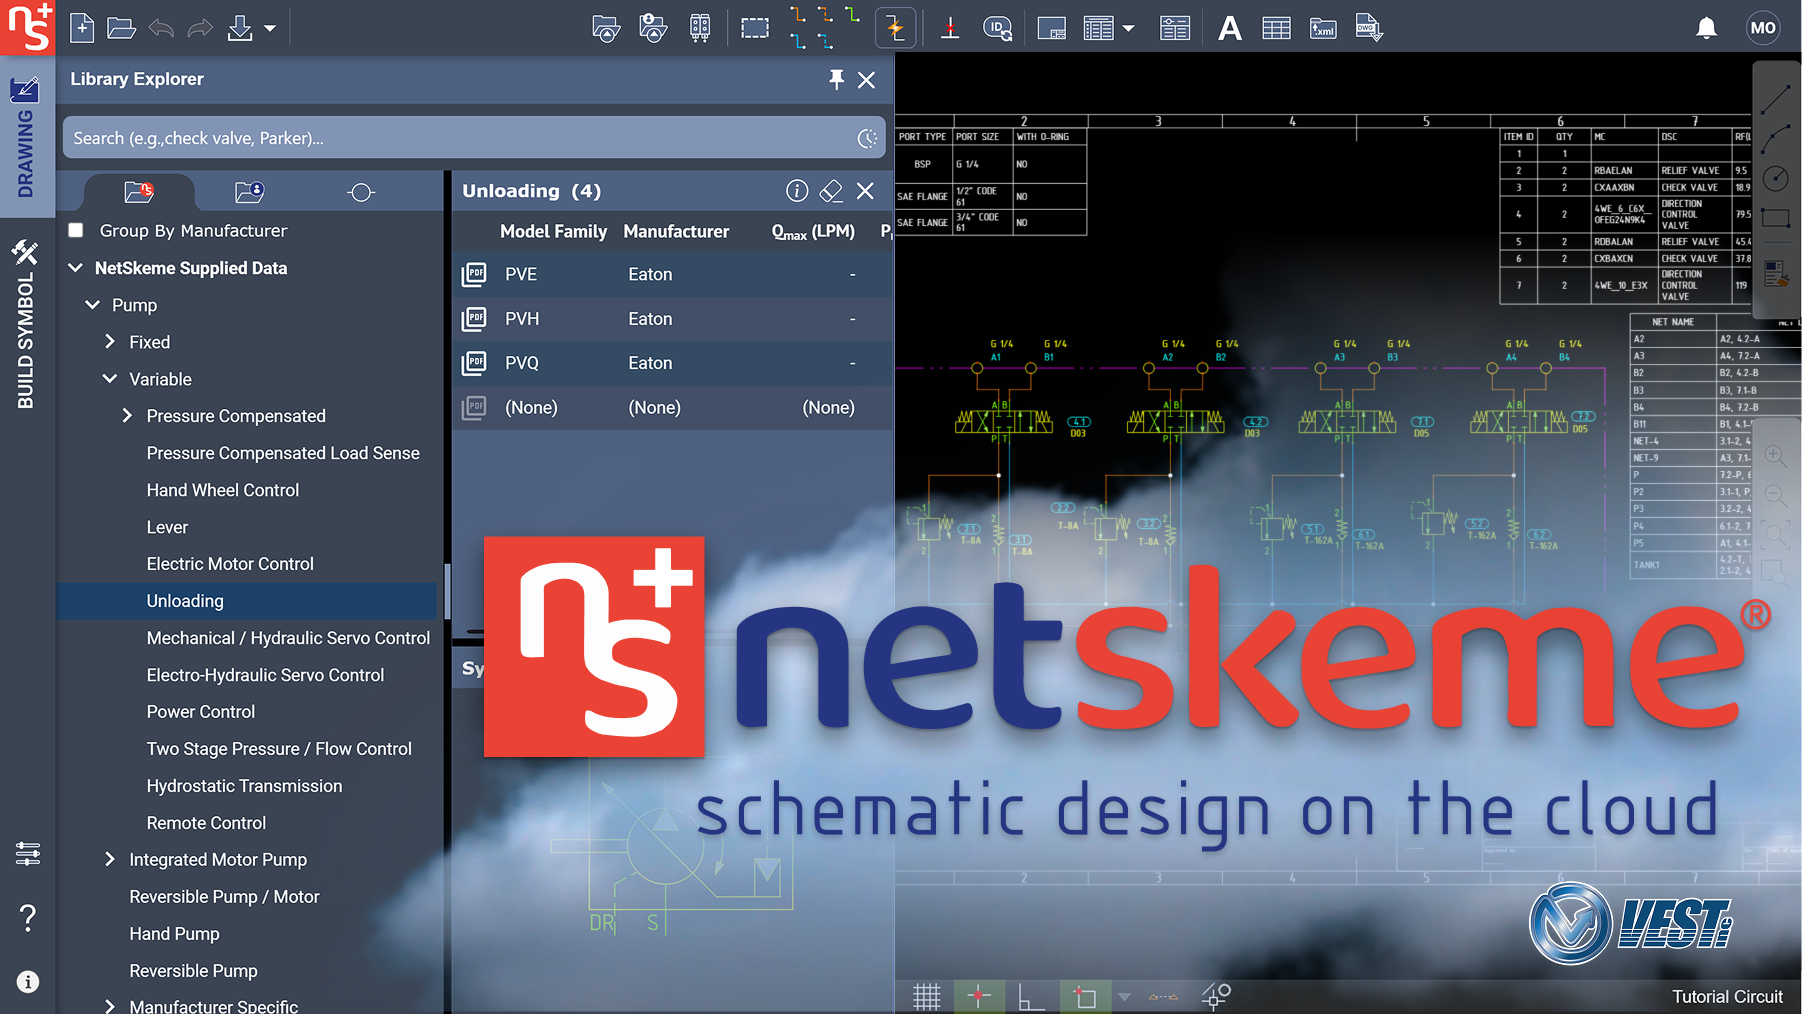Insert a grid table from toolbar

coord(1277,29)
